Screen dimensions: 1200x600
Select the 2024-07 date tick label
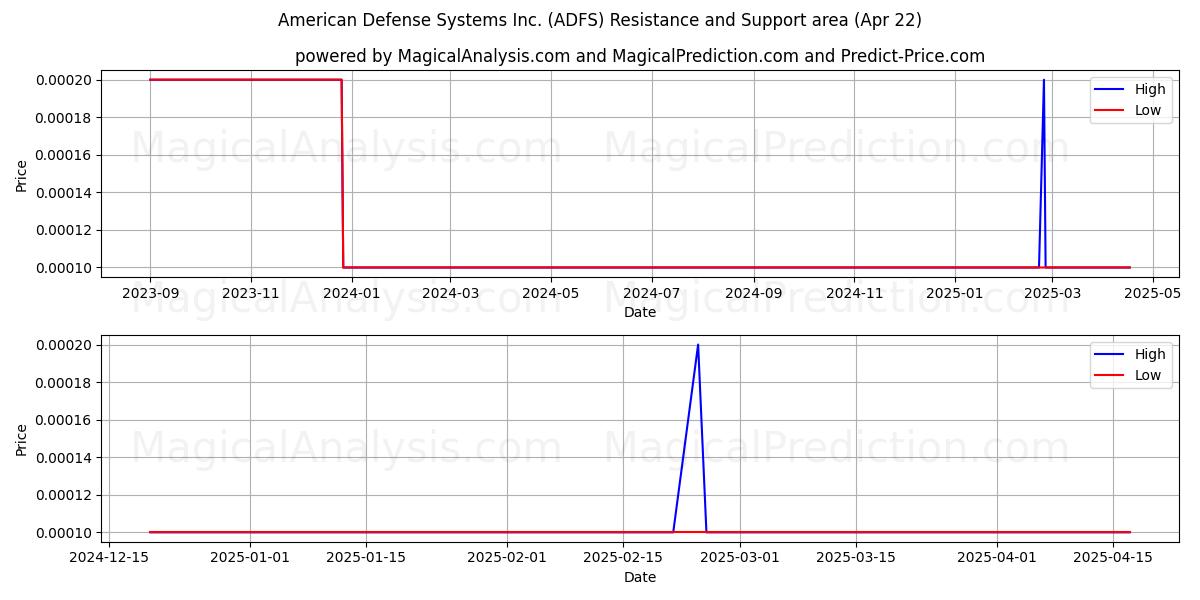click(652, 294)
